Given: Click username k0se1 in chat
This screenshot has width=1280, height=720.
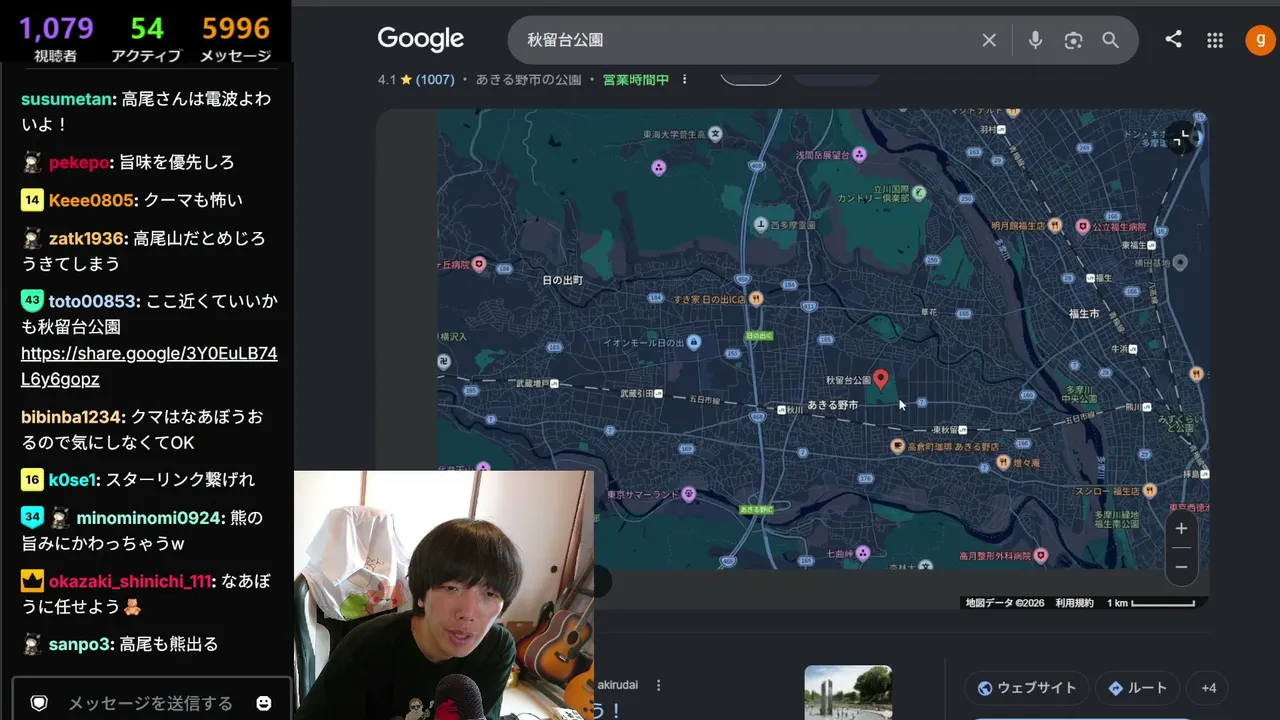Looking at the screenshot, I should point(73,480).
